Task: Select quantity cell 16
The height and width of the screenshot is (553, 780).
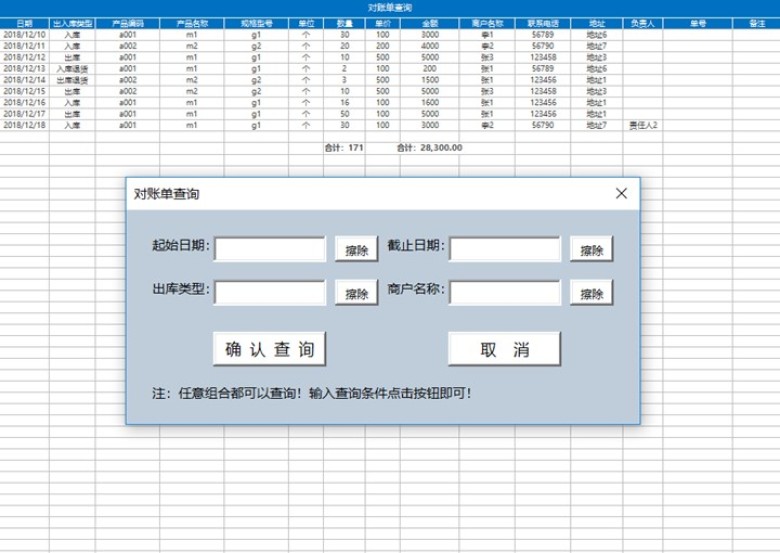Action: click(x=344, y=102)
